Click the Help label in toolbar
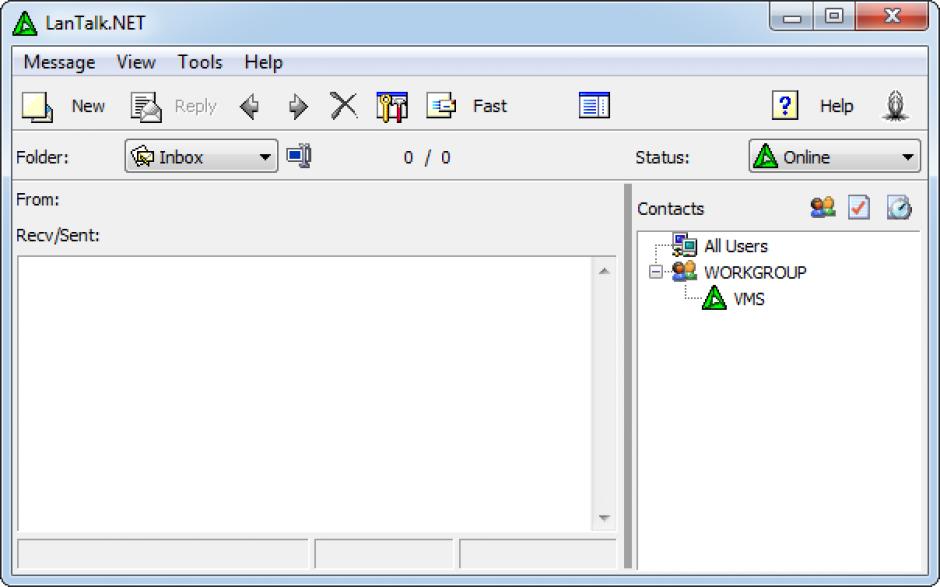 coord(836,106)
